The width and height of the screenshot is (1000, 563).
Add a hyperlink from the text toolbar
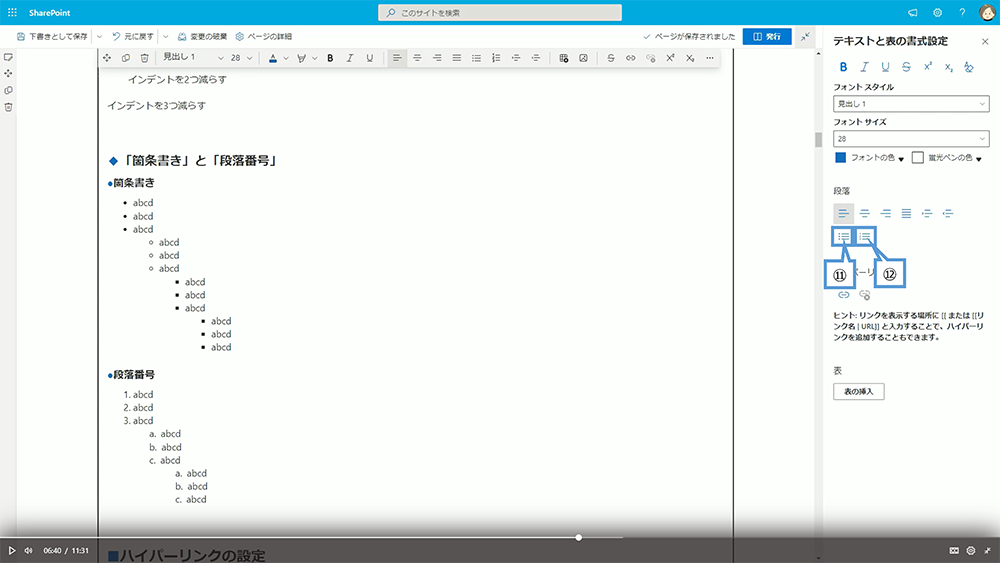631,58
